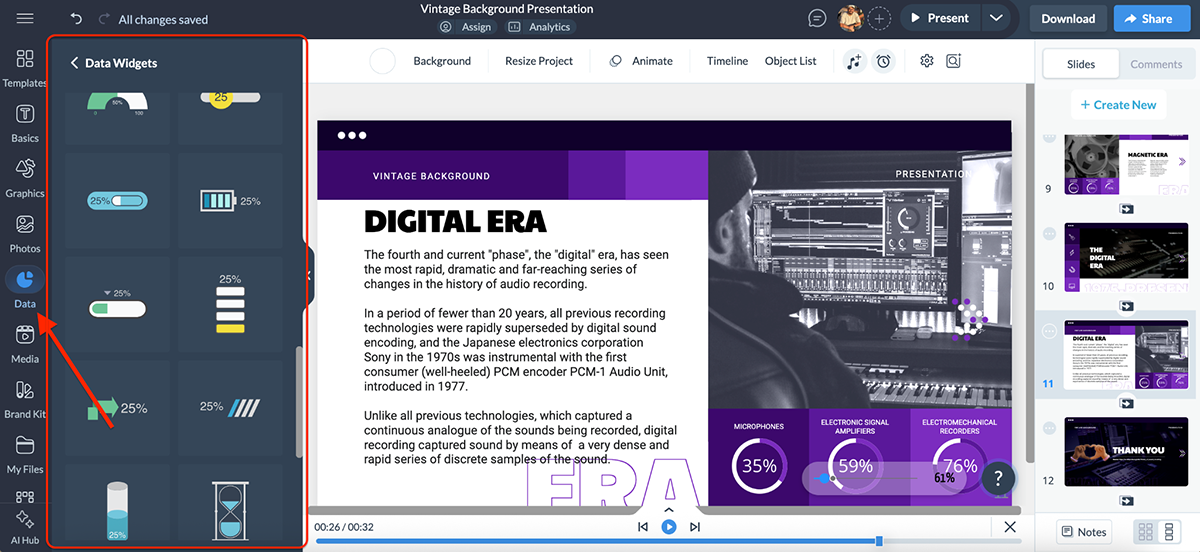Insert the battery 25% data widget
The width and height of the screenshot is (1200, 552).
tap(231, 201)
